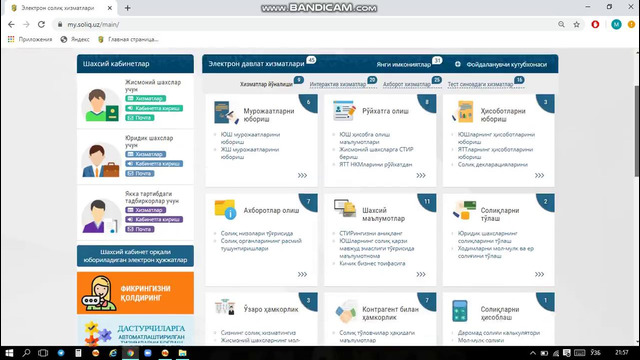Select Ахборот хизматлар tab

pos(407,84)
